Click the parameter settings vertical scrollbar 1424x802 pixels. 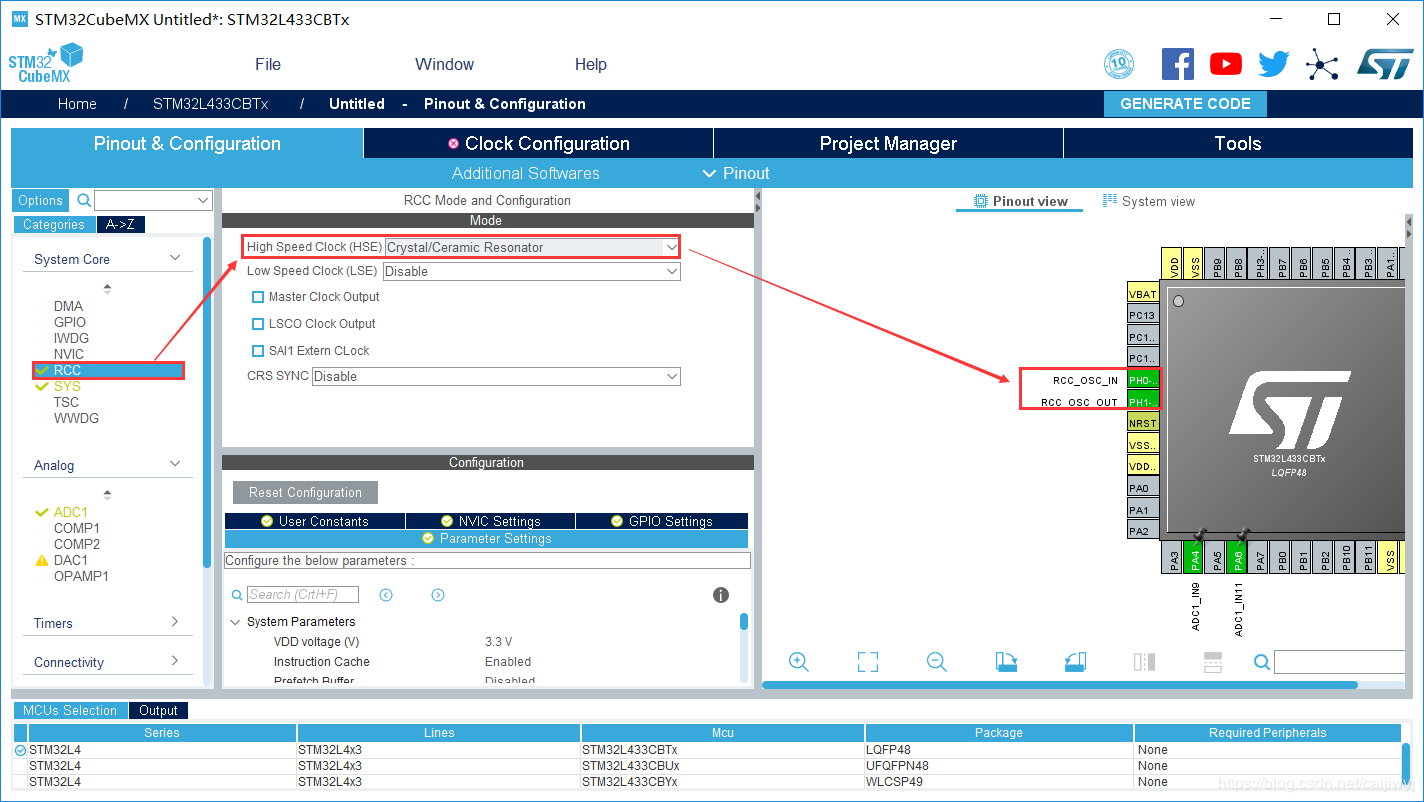[x=743, y=622]
